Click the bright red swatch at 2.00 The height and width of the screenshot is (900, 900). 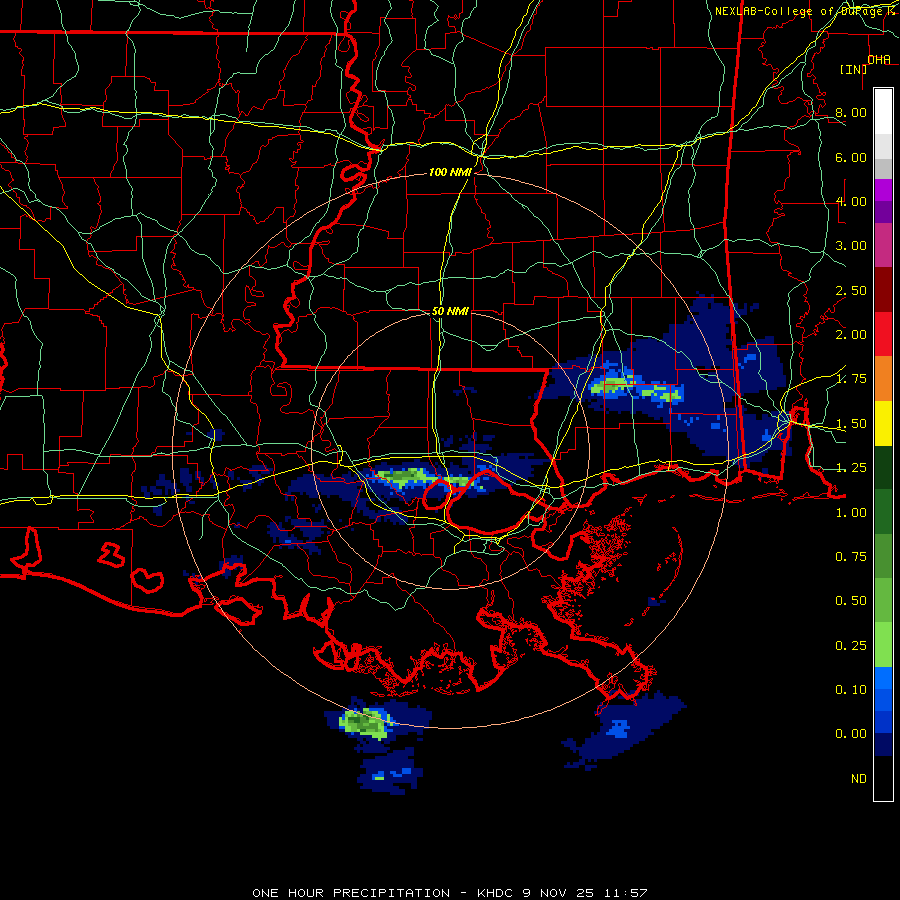tap(883, 334)
